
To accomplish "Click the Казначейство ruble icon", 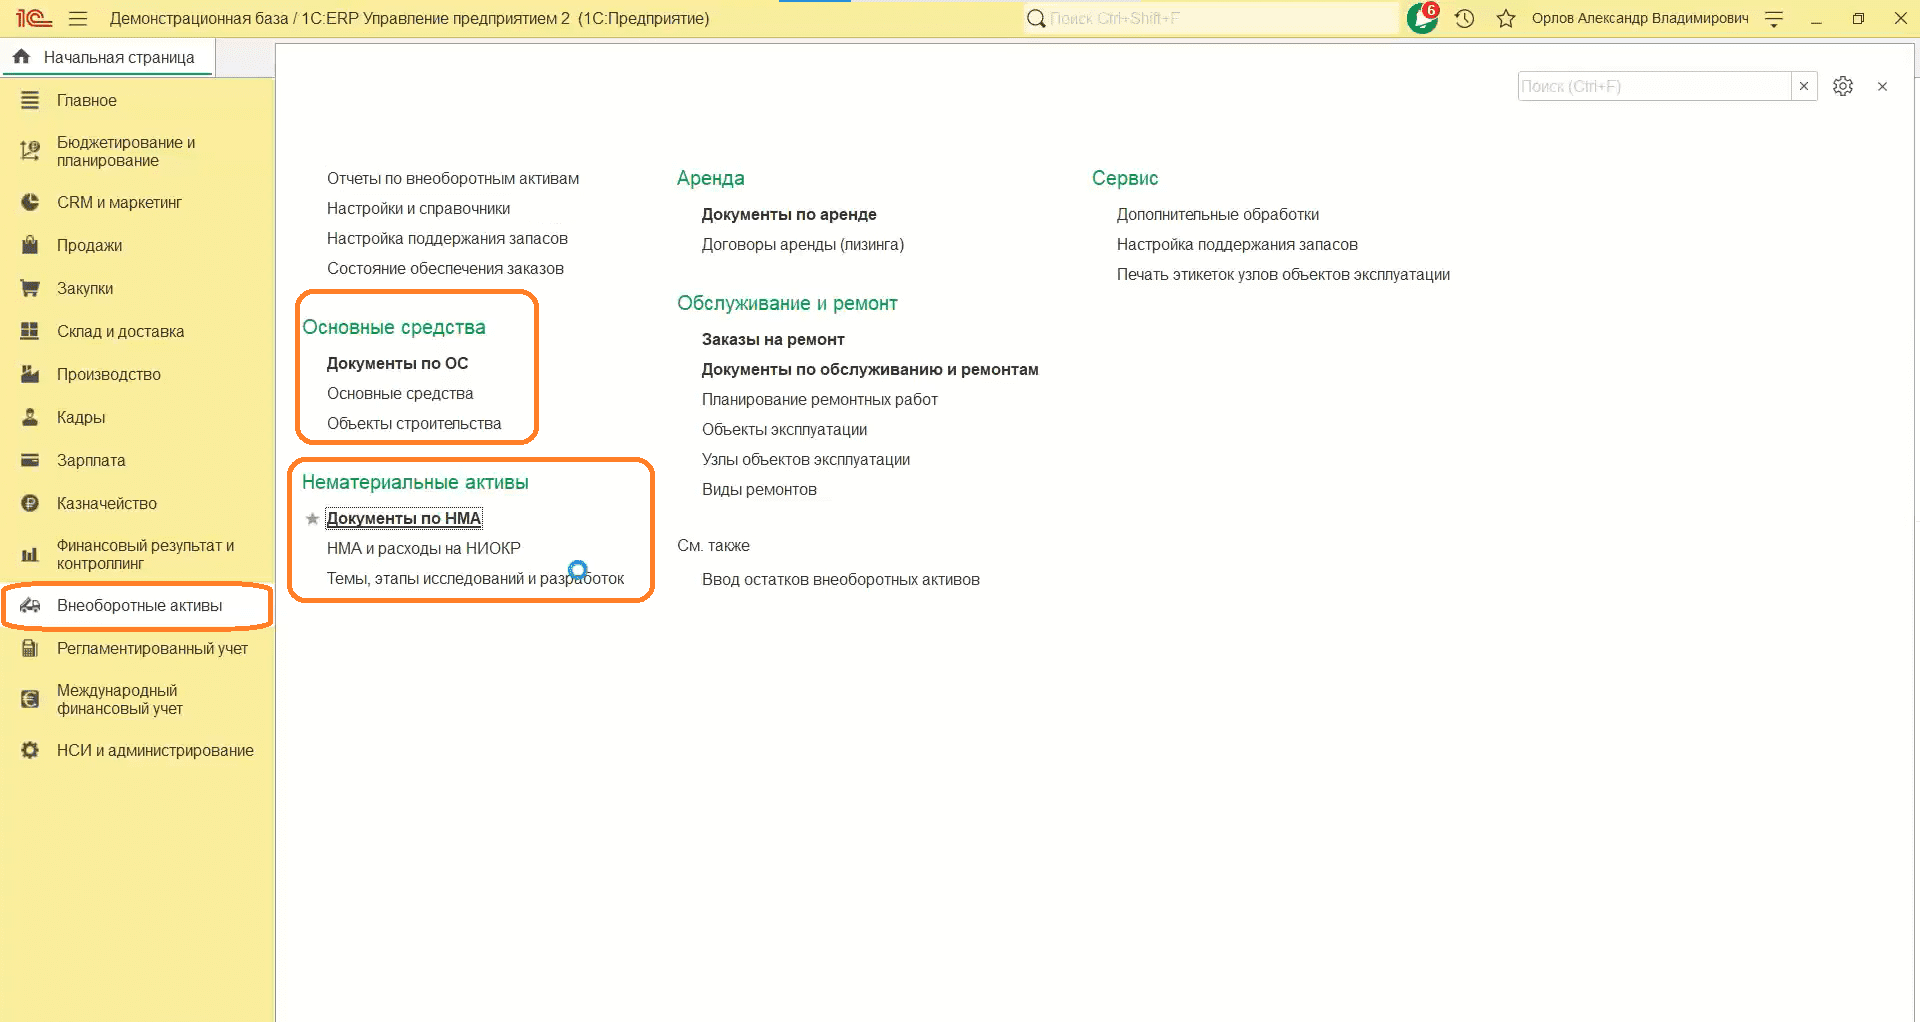I will [30, 503].
